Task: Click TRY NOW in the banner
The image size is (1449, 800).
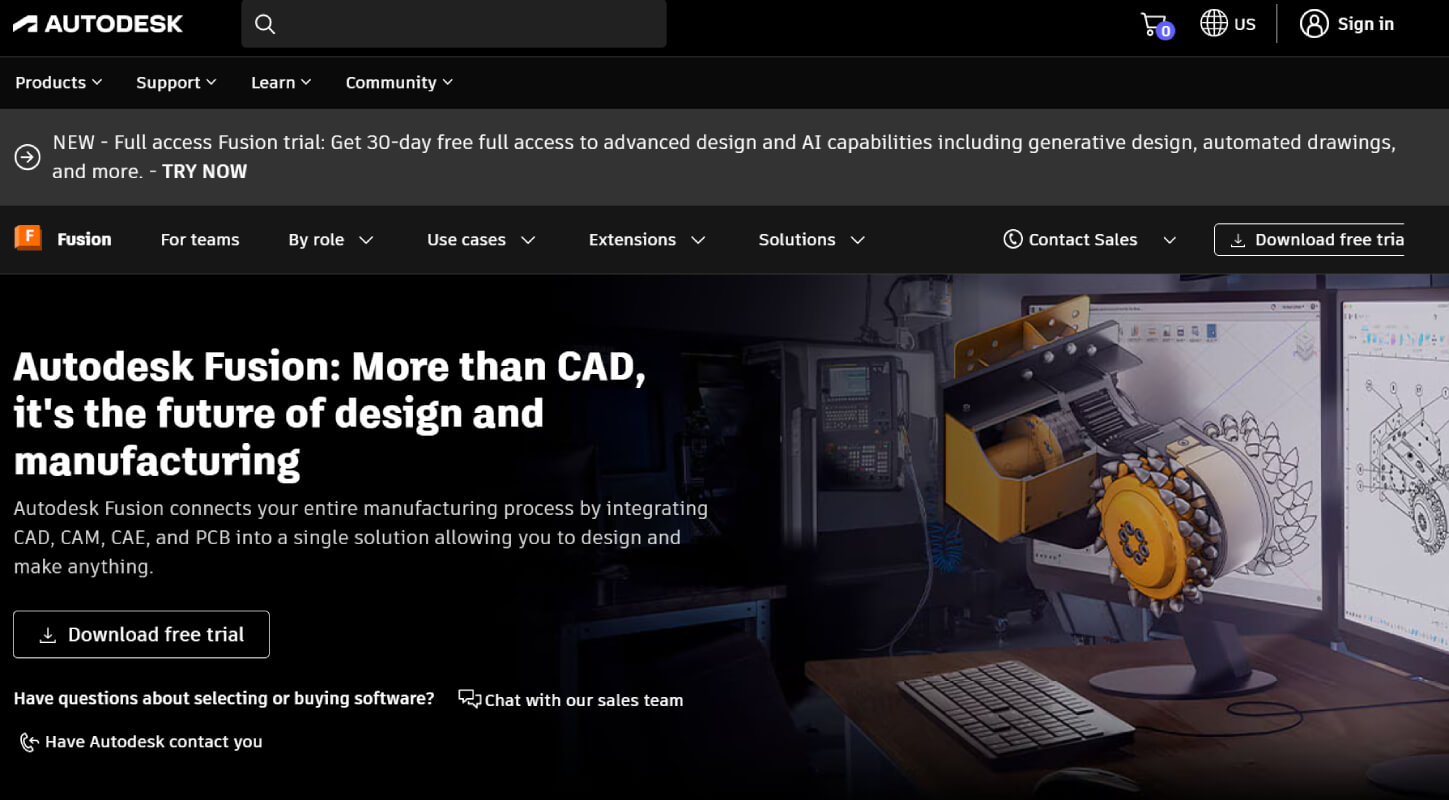Action: 204,171
